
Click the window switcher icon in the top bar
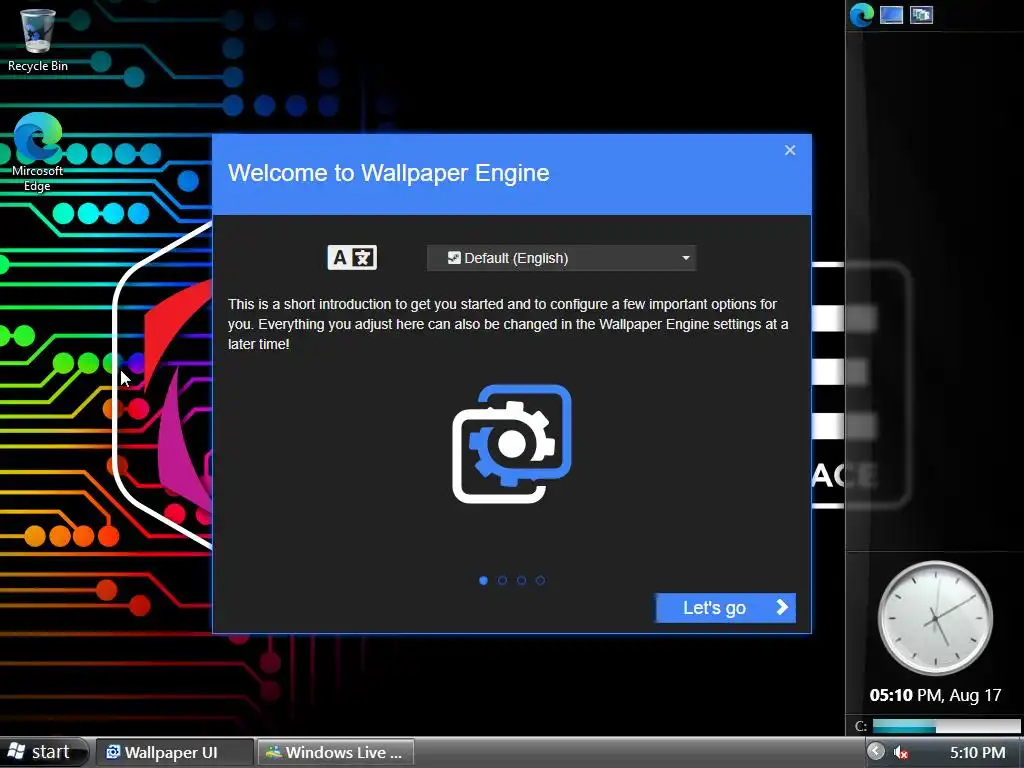921,14
